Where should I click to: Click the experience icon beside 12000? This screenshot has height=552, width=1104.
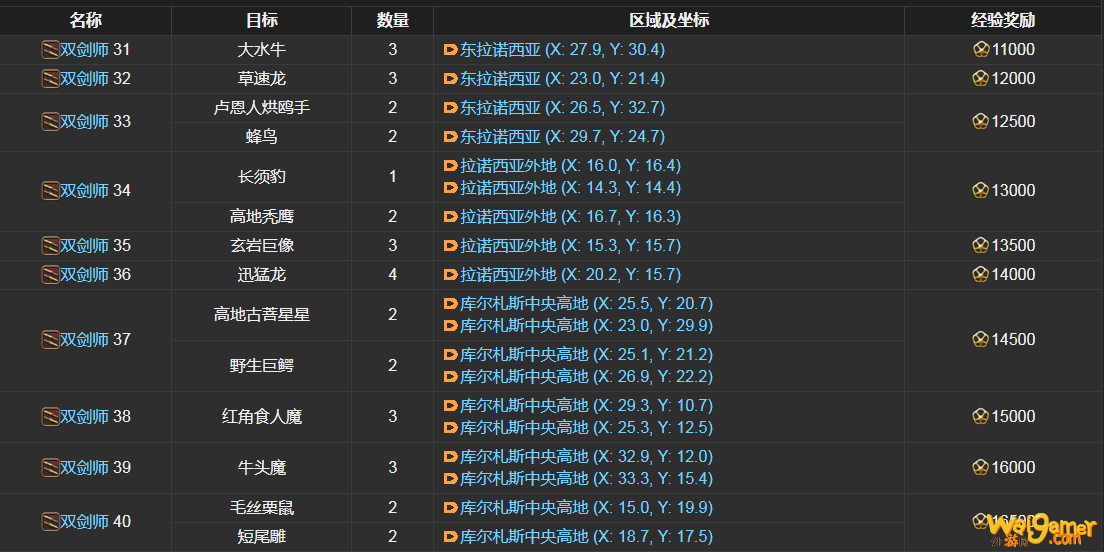coord(980,79)
